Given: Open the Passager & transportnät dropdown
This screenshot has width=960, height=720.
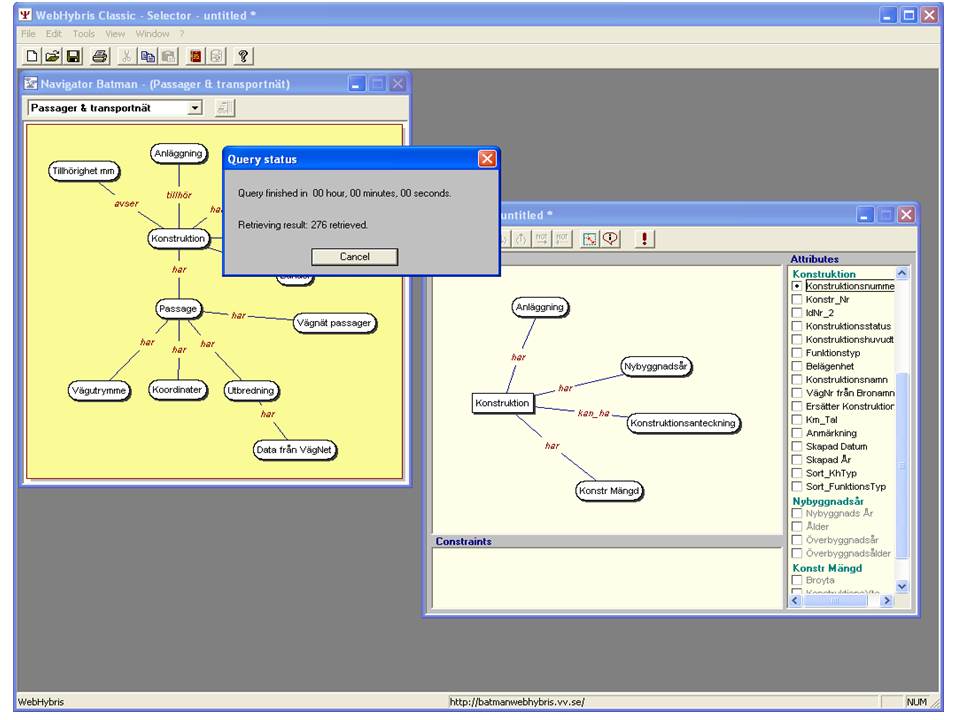Looking at the screenshot, I should pos(195,108).
